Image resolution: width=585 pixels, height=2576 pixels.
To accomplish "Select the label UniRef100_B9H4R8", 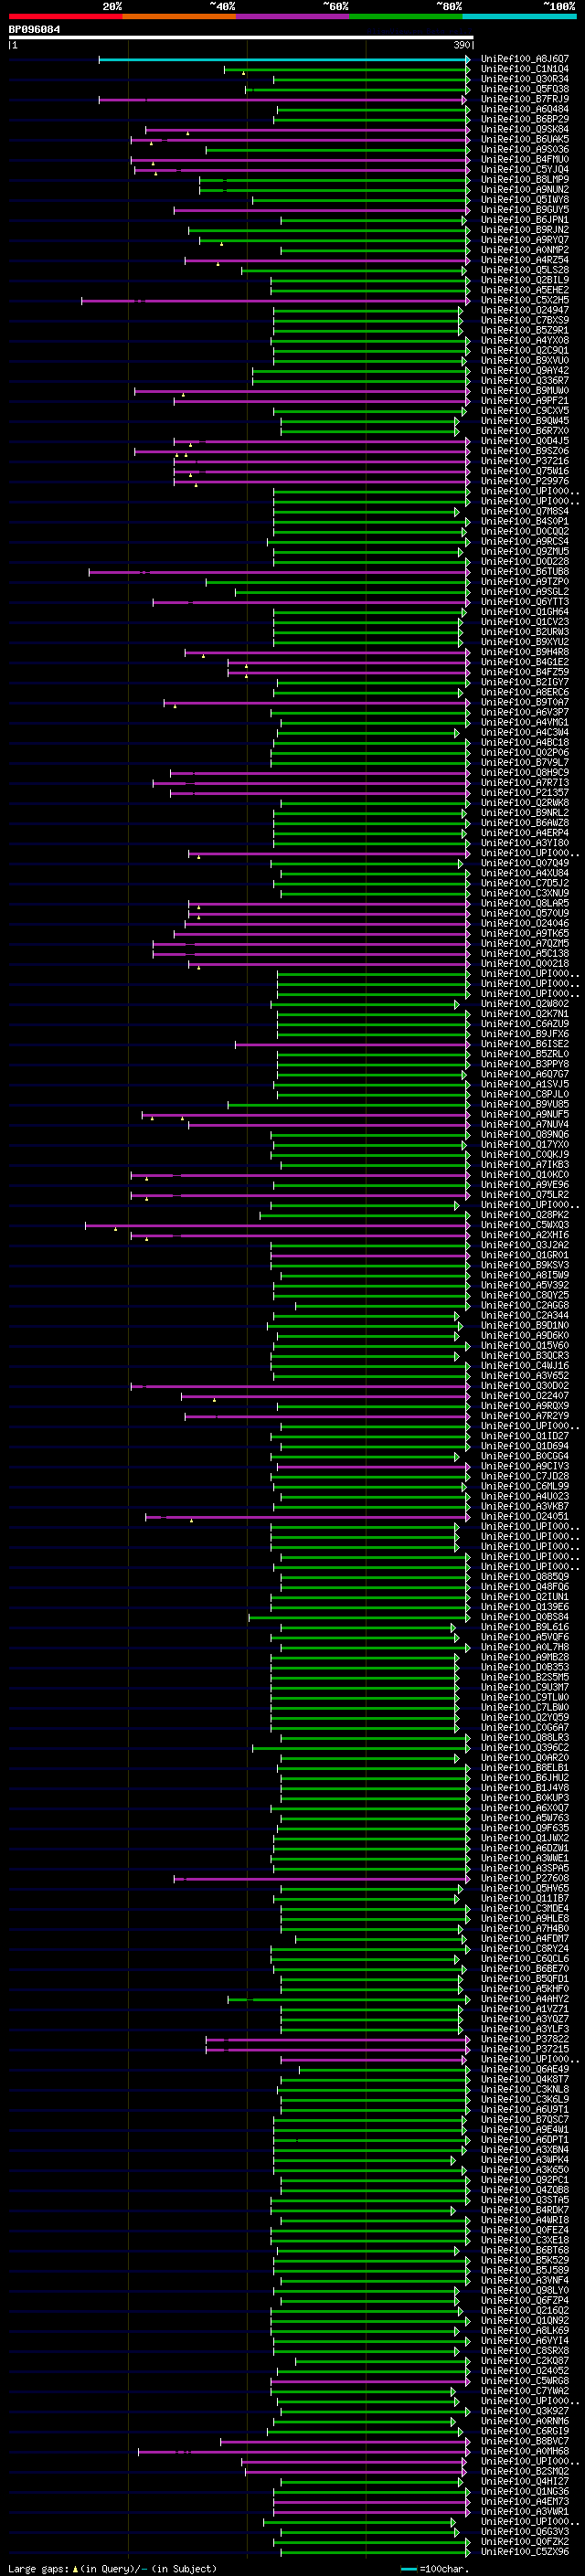I will (x=525, y=652).
